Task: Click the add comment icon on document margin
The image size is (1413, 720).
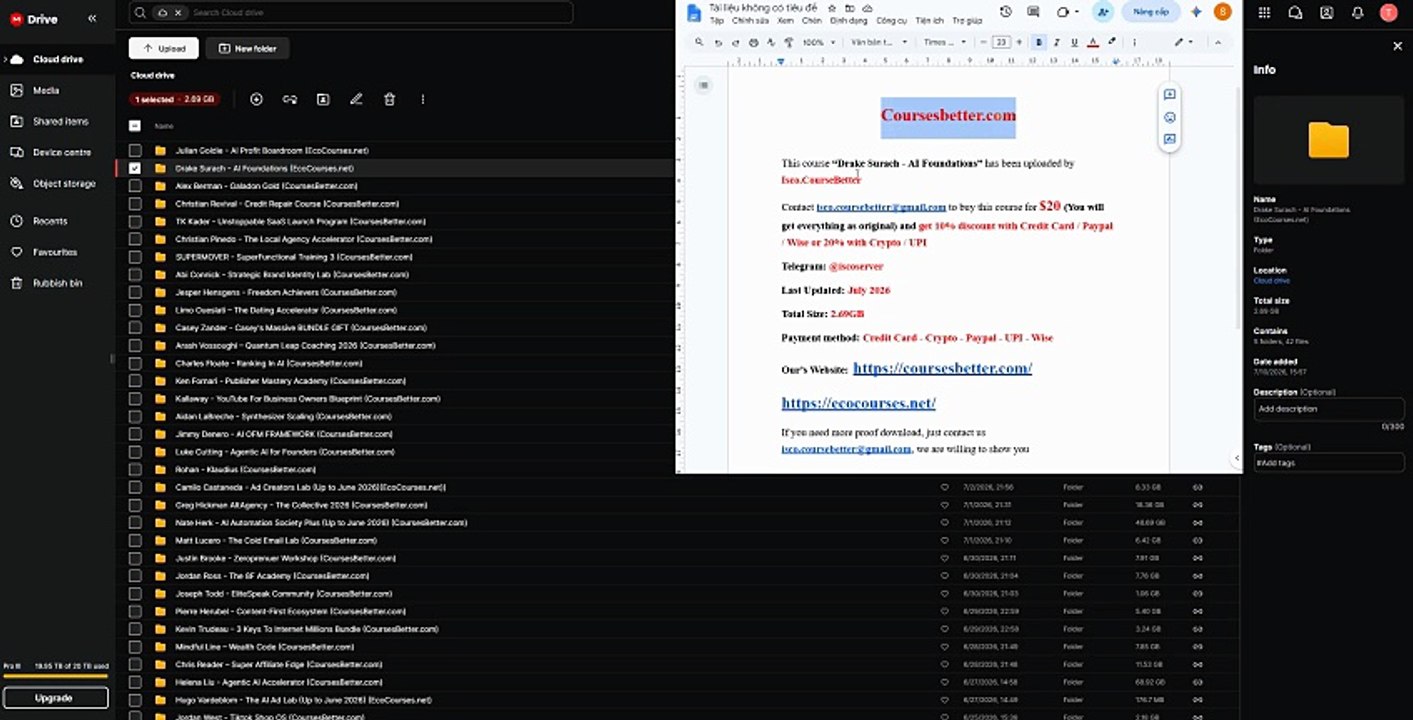Action: [1169, 95]
